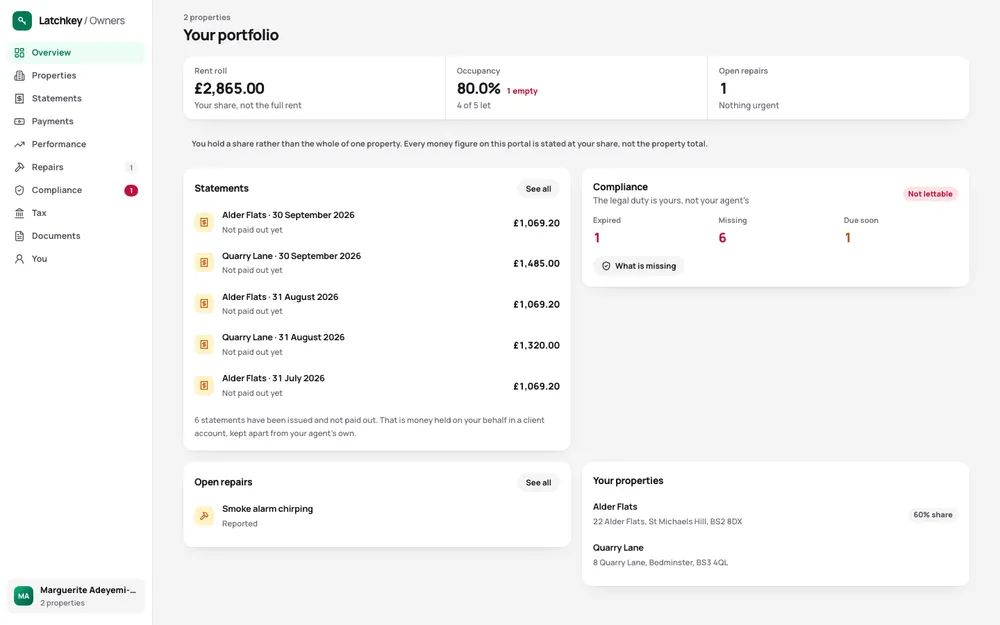1000x625 pixels.
Task: Click statement icon for Alder Flats 31 July
Action: pyautogui.click(x=204, y=385)
